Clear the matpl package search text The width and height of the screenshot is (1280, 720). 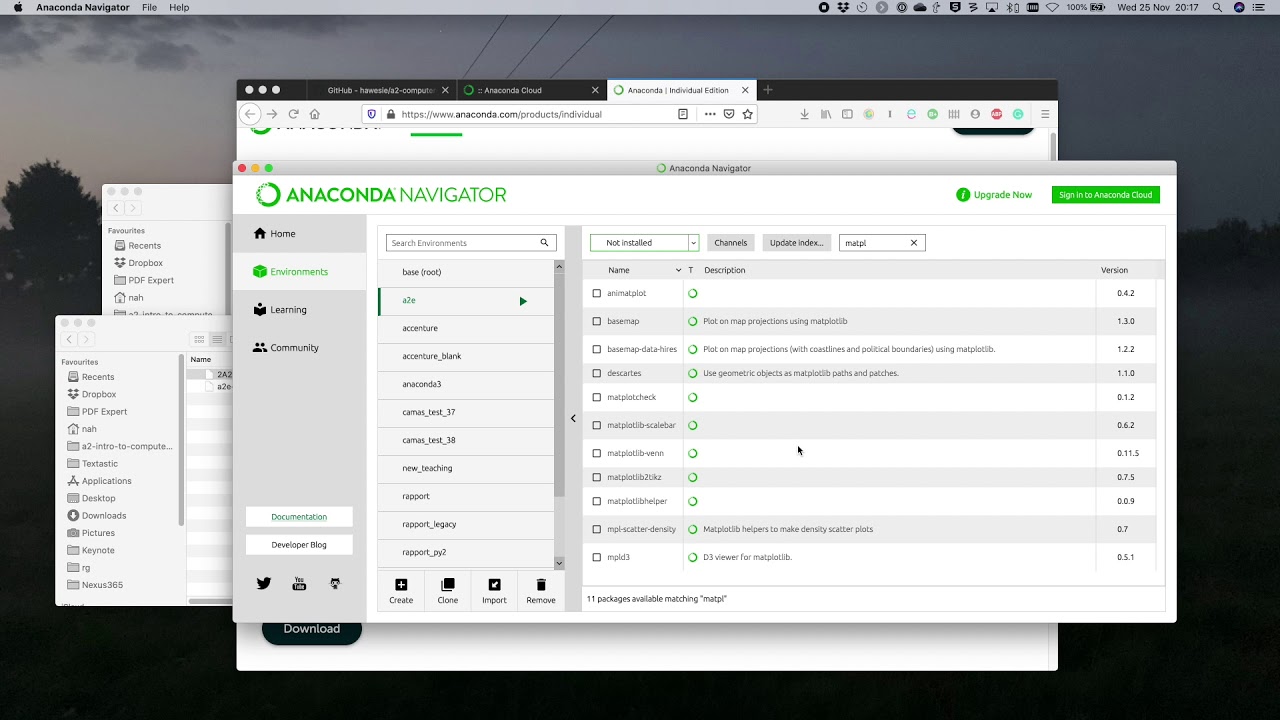(x=913, y=243)
